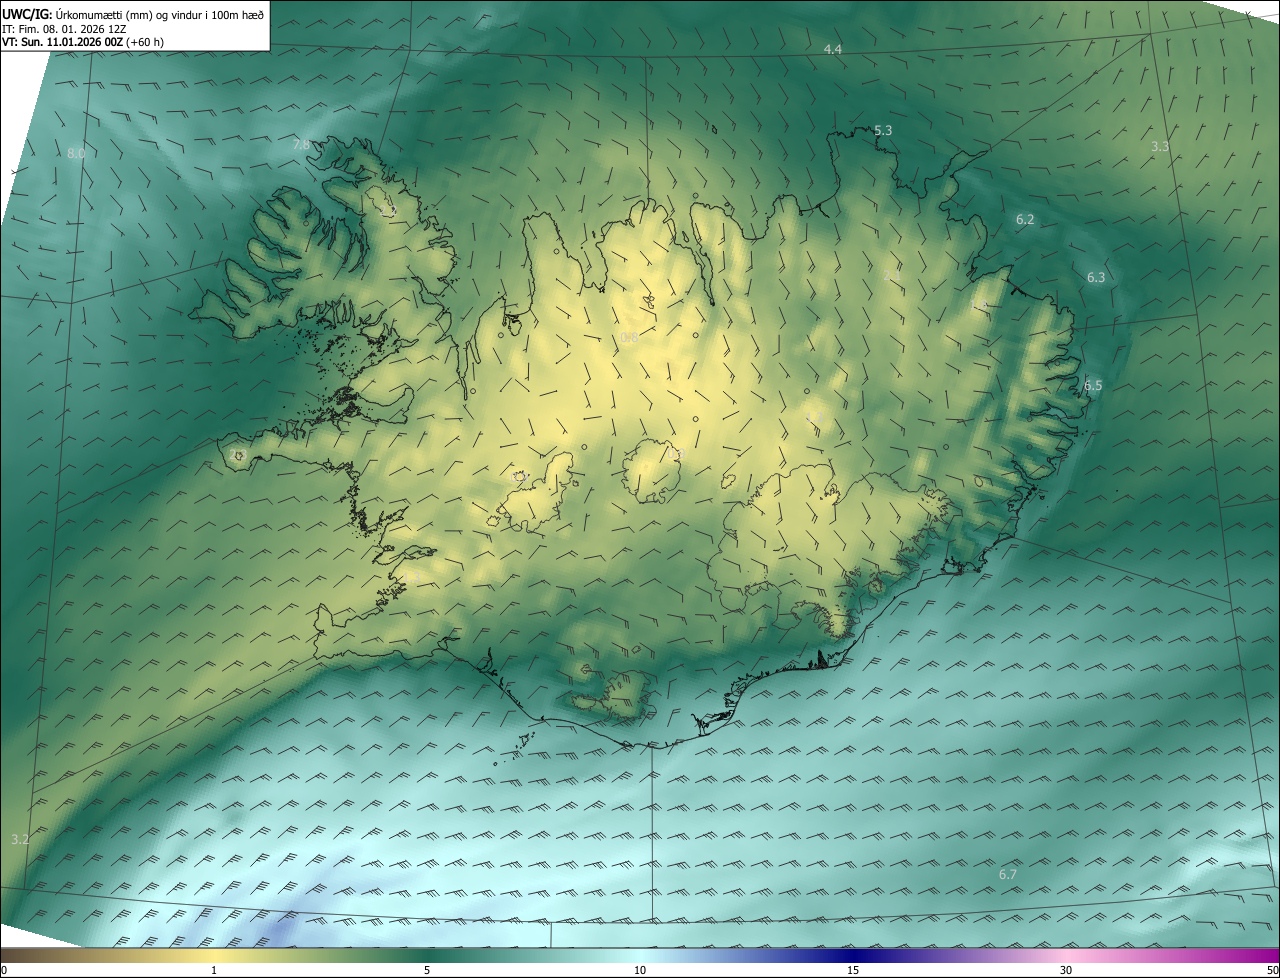This screenshot has height=978, width=1280.
Task: Click the 30 tick on color scale
Action: coord(1066,970)
